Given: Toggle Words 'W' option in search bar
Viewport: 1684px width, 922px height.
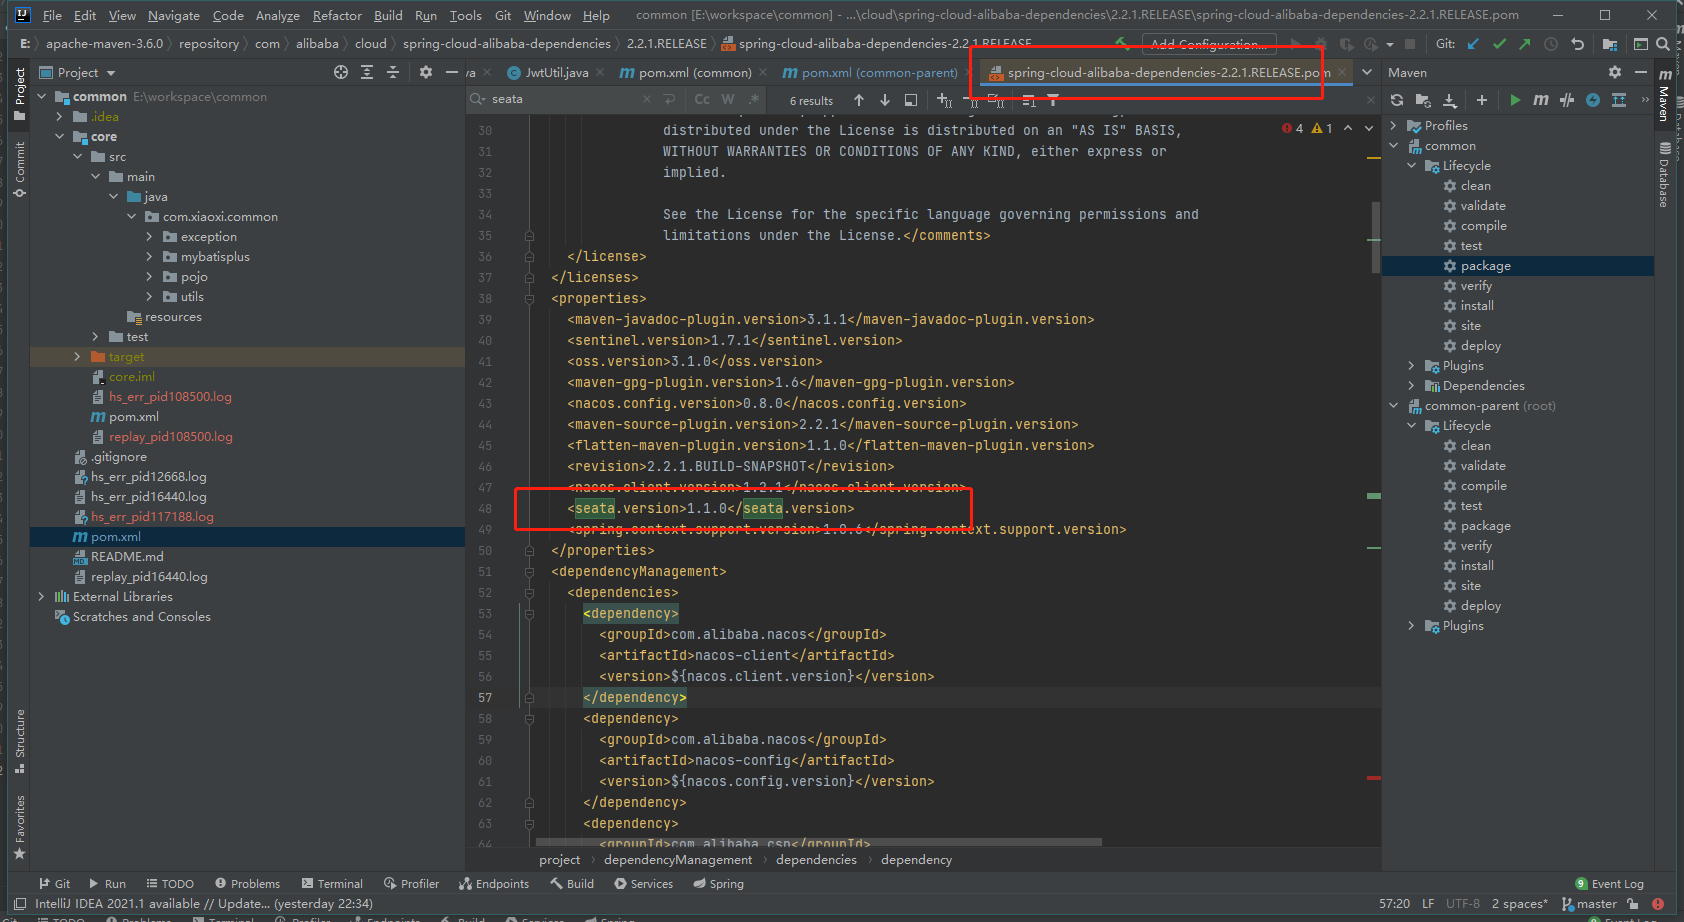Looking at the screenshot, I should click(x=728, y=100).
